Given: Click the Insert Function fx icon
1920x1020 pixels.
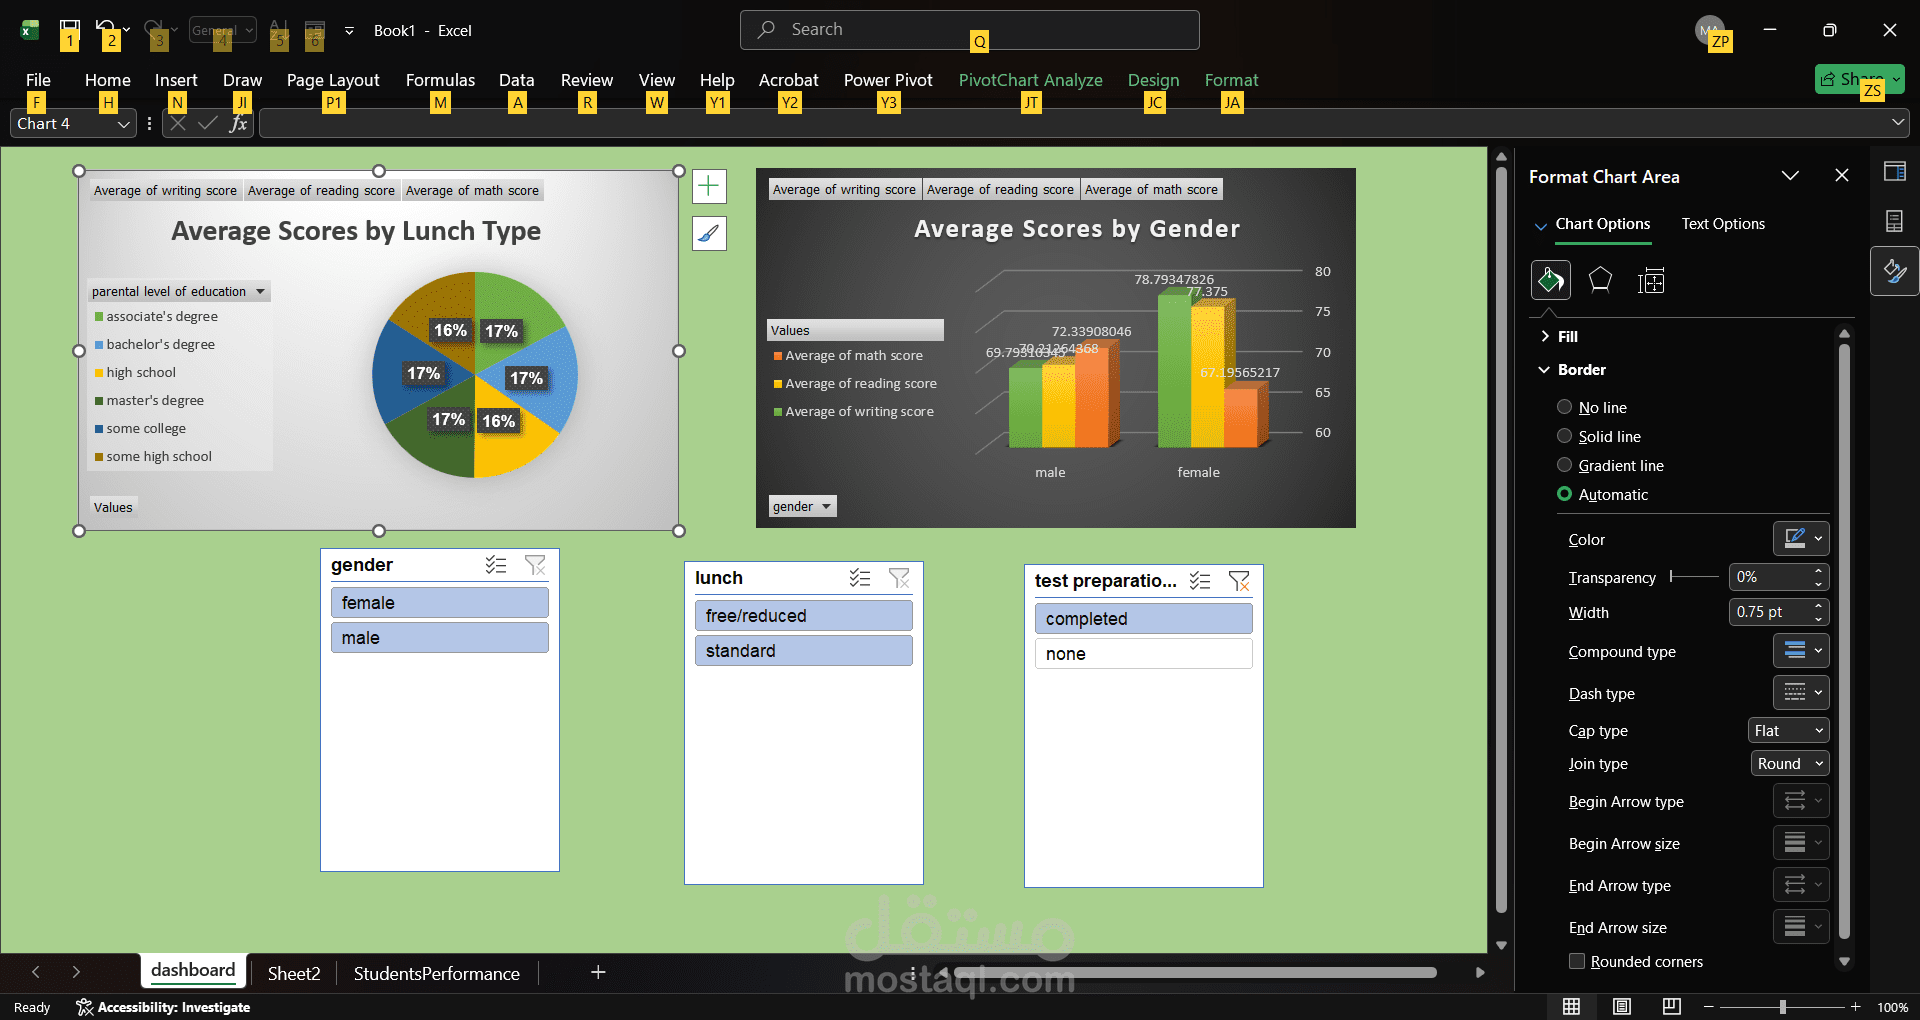Looking at the screenshot, I should coord(238,123).
